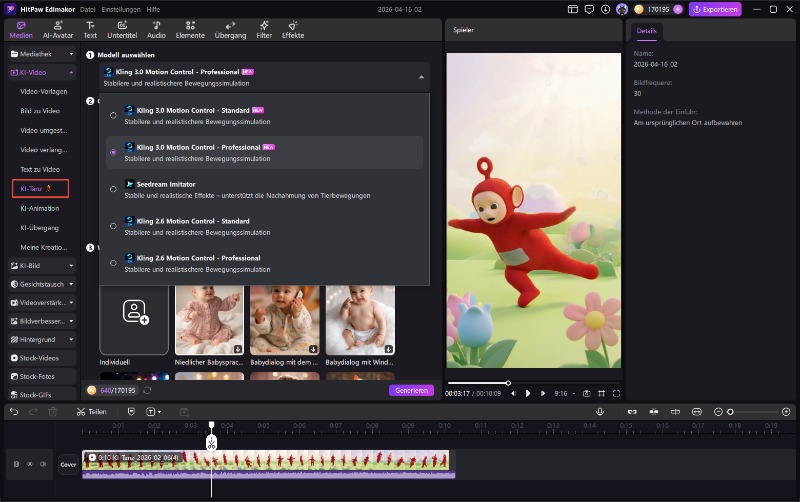Select KI-Tanz in sidebar
This screenshot has width=800, height=502.
(x=40, y=188)
